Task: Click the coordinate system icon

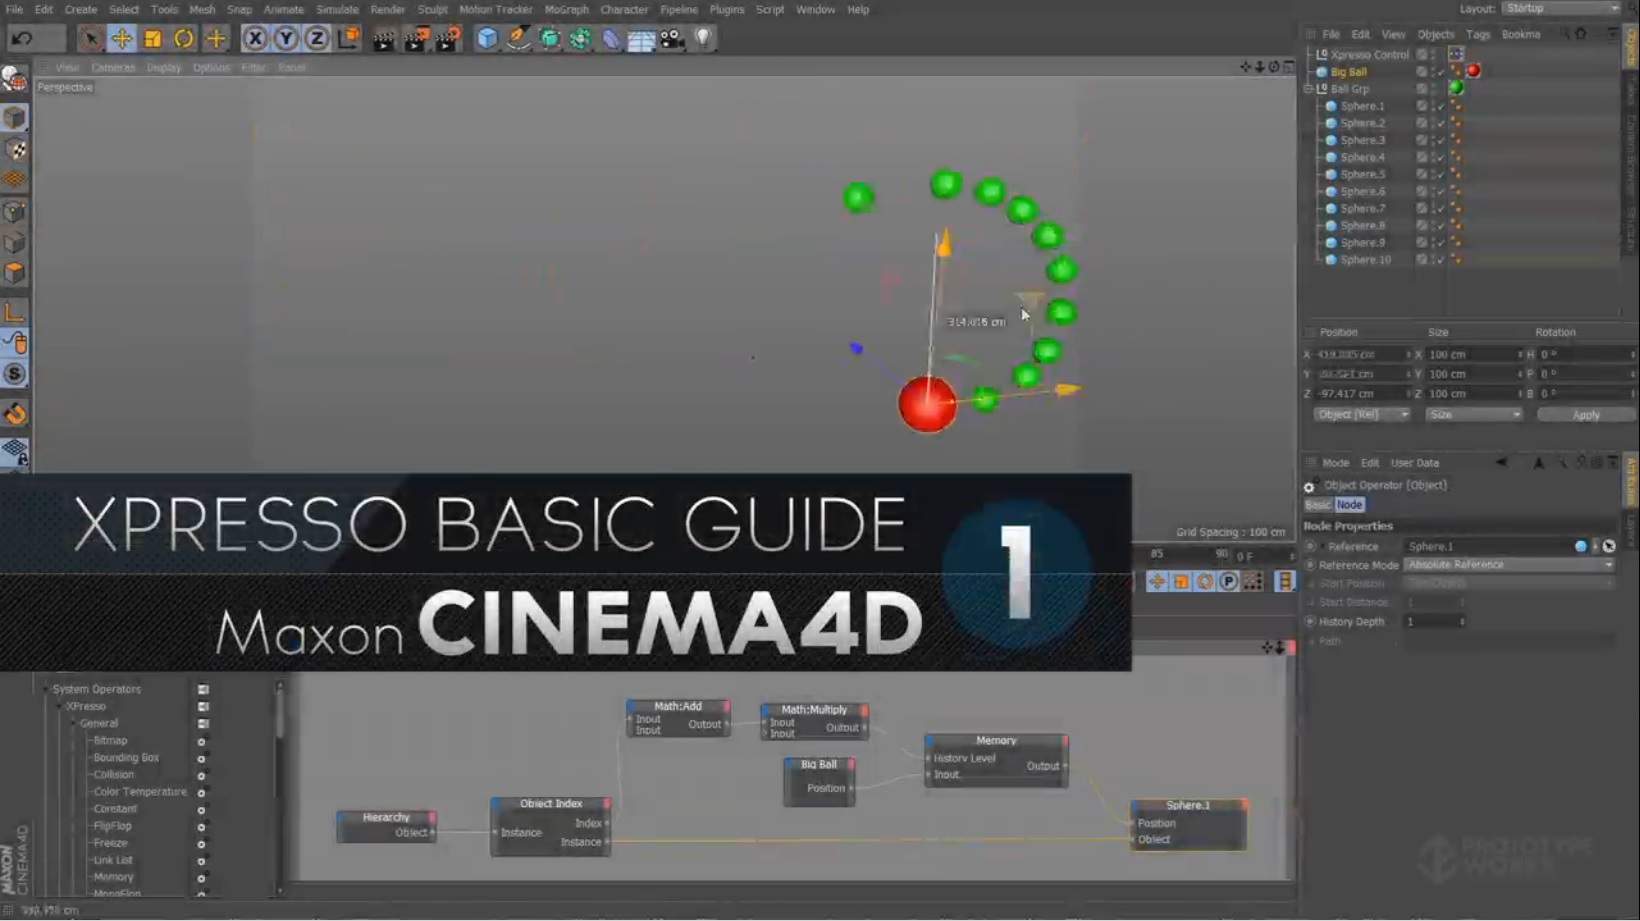Action: point(348,38)
